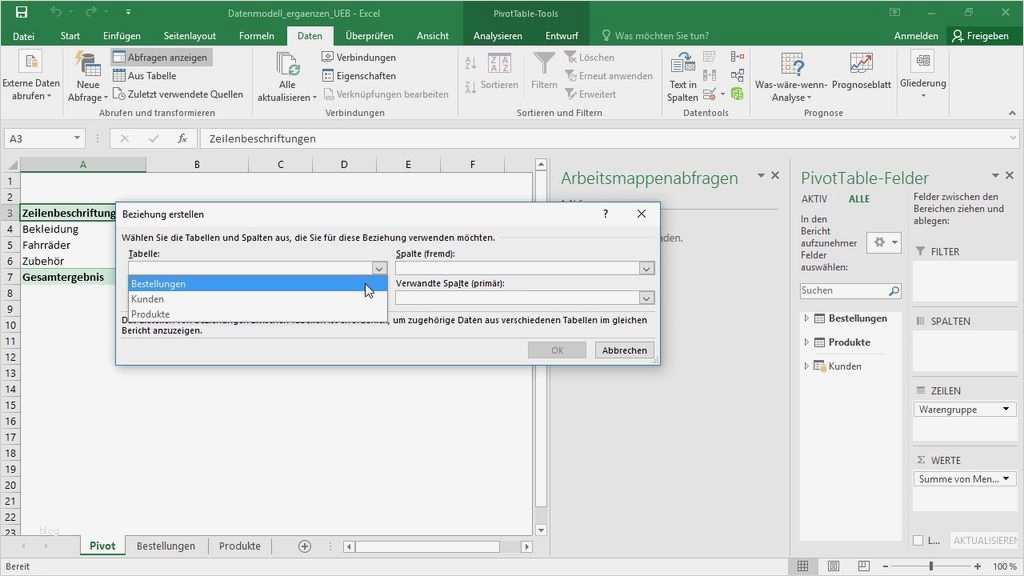Image resolution: width=1024 pixels, height=576 pixels.
Task: Click the Normal view icon in status bar
Action: 803,566
